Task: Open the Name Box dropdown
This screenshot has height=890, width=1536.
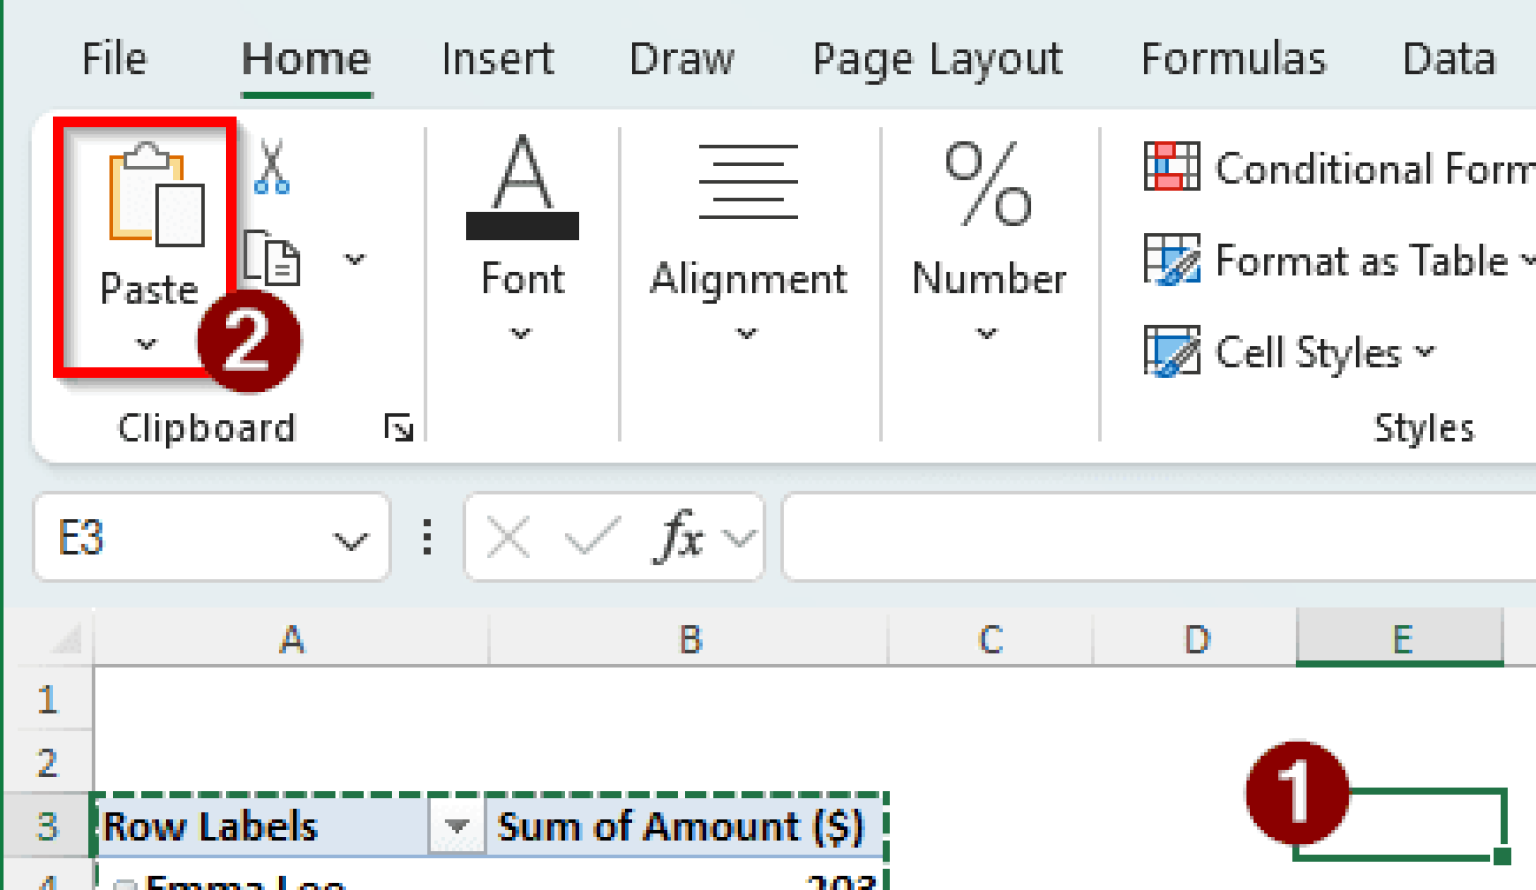Action: (x=349, y=538)
